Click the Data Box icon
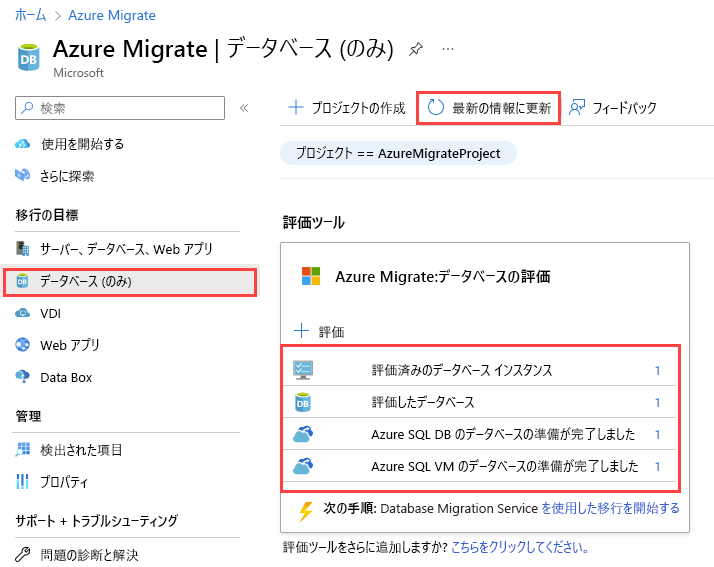The height and width of the screenshot is (567, 714). click(22, 377)
